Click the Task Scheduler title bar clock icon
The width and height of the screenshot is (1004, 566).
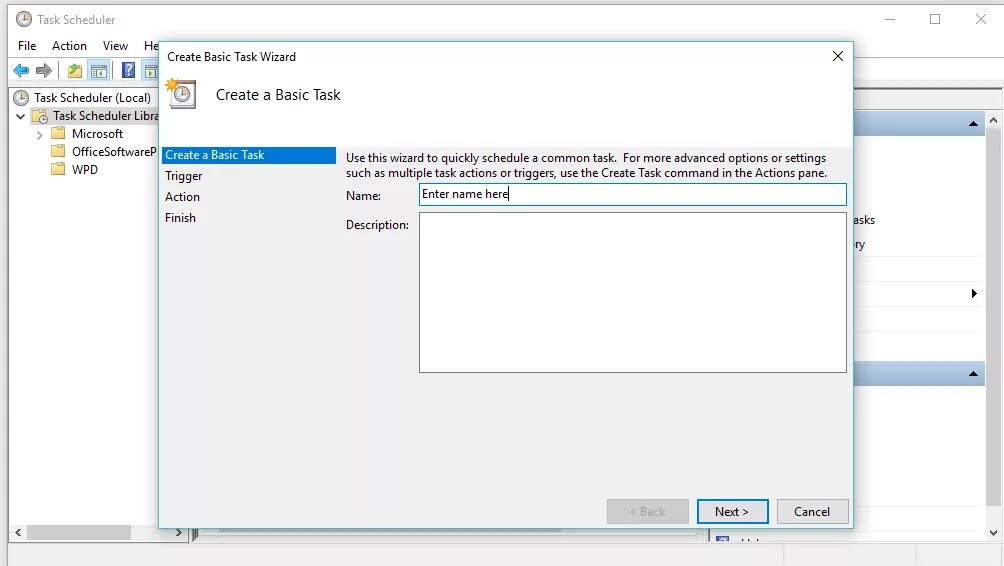24,19
